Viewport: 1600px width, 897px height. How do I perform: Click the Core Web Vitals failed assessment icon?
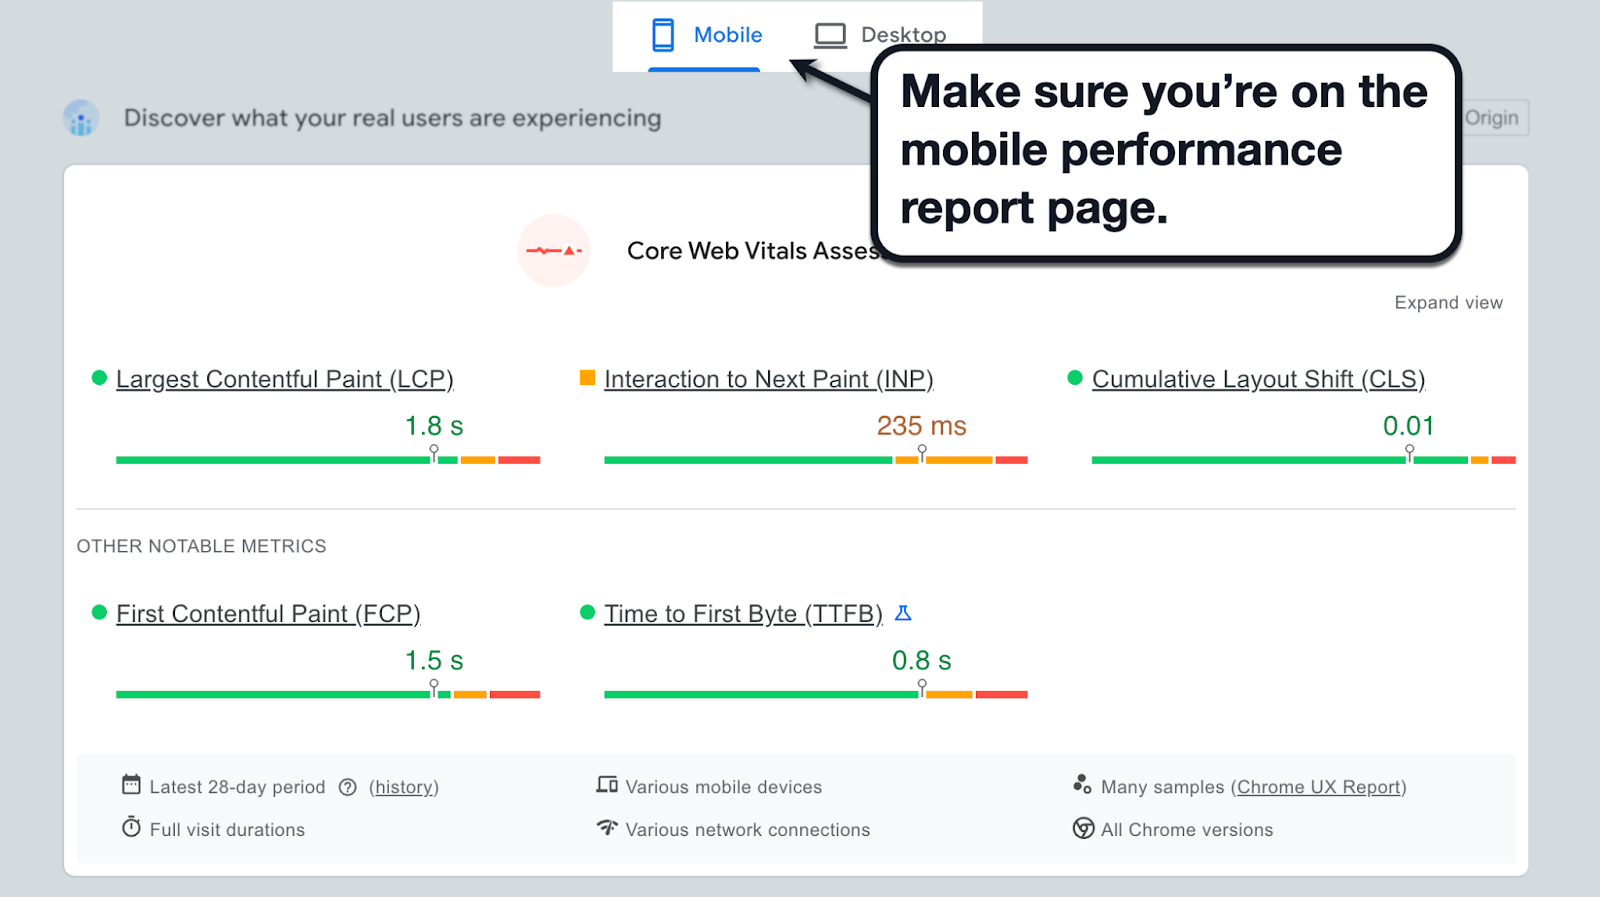554,251
